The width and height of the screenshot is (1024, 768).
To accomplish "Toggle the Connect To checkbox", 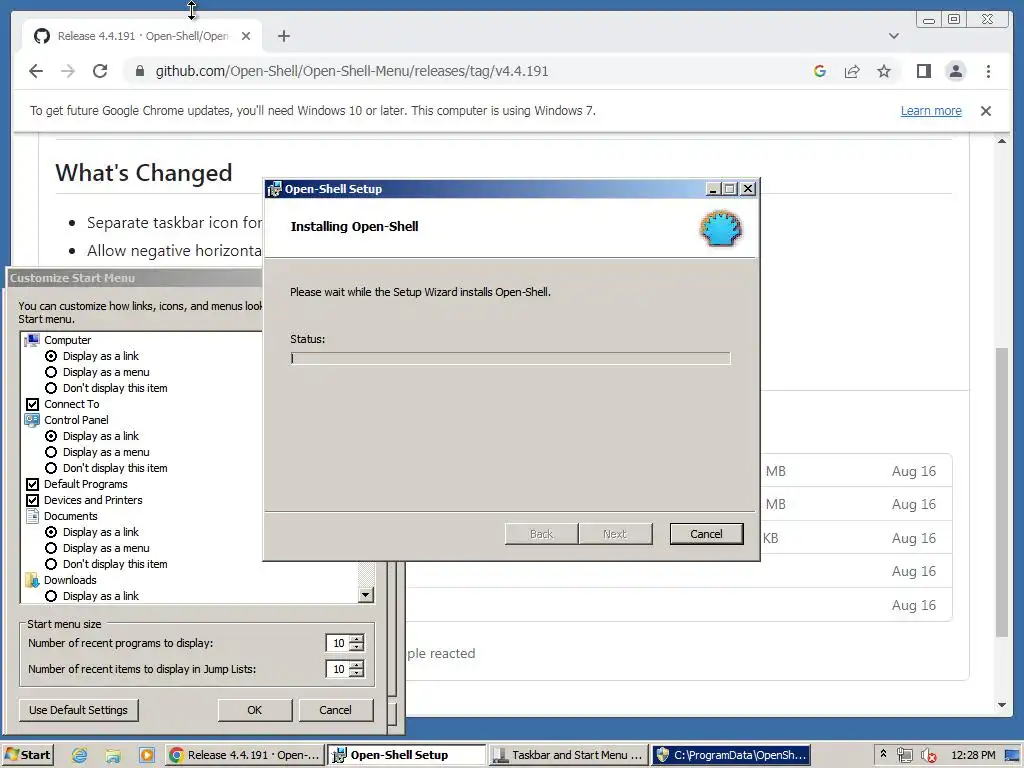I will pos(32,404).
